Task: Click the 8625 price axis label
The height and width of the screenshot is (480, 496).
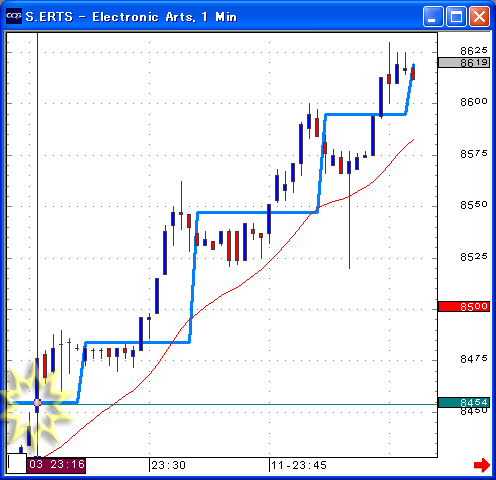Action: point(474,51)
